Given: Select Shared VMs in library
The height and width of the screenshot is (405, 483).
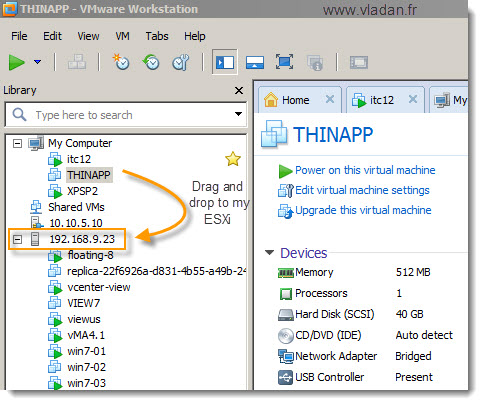Looking at the screenshot, I should (x=76, y=207).
